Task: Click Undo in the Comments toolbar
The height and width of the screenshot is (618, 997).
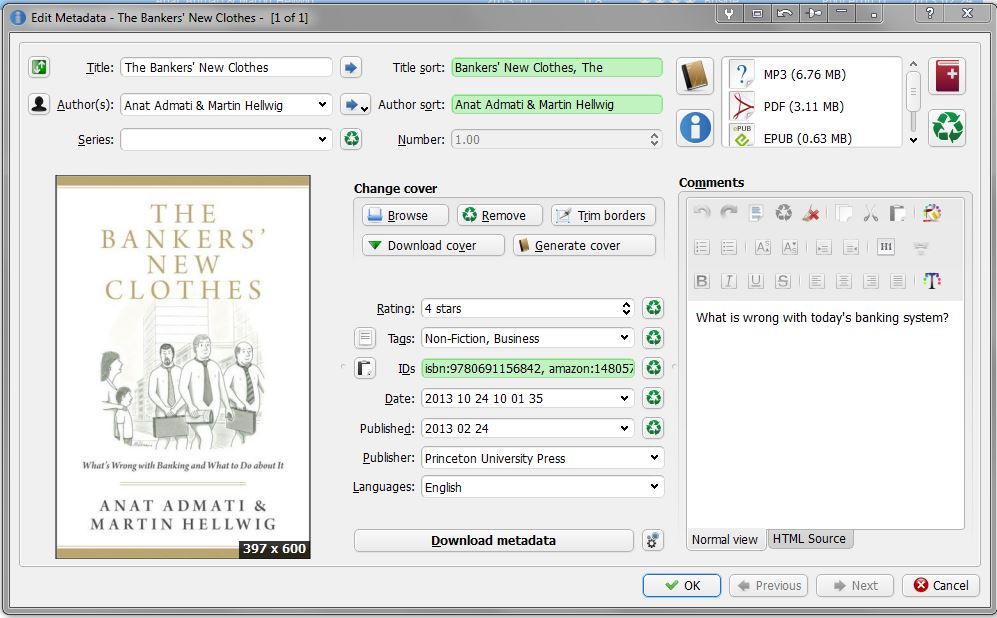Action: coord(702,213)
